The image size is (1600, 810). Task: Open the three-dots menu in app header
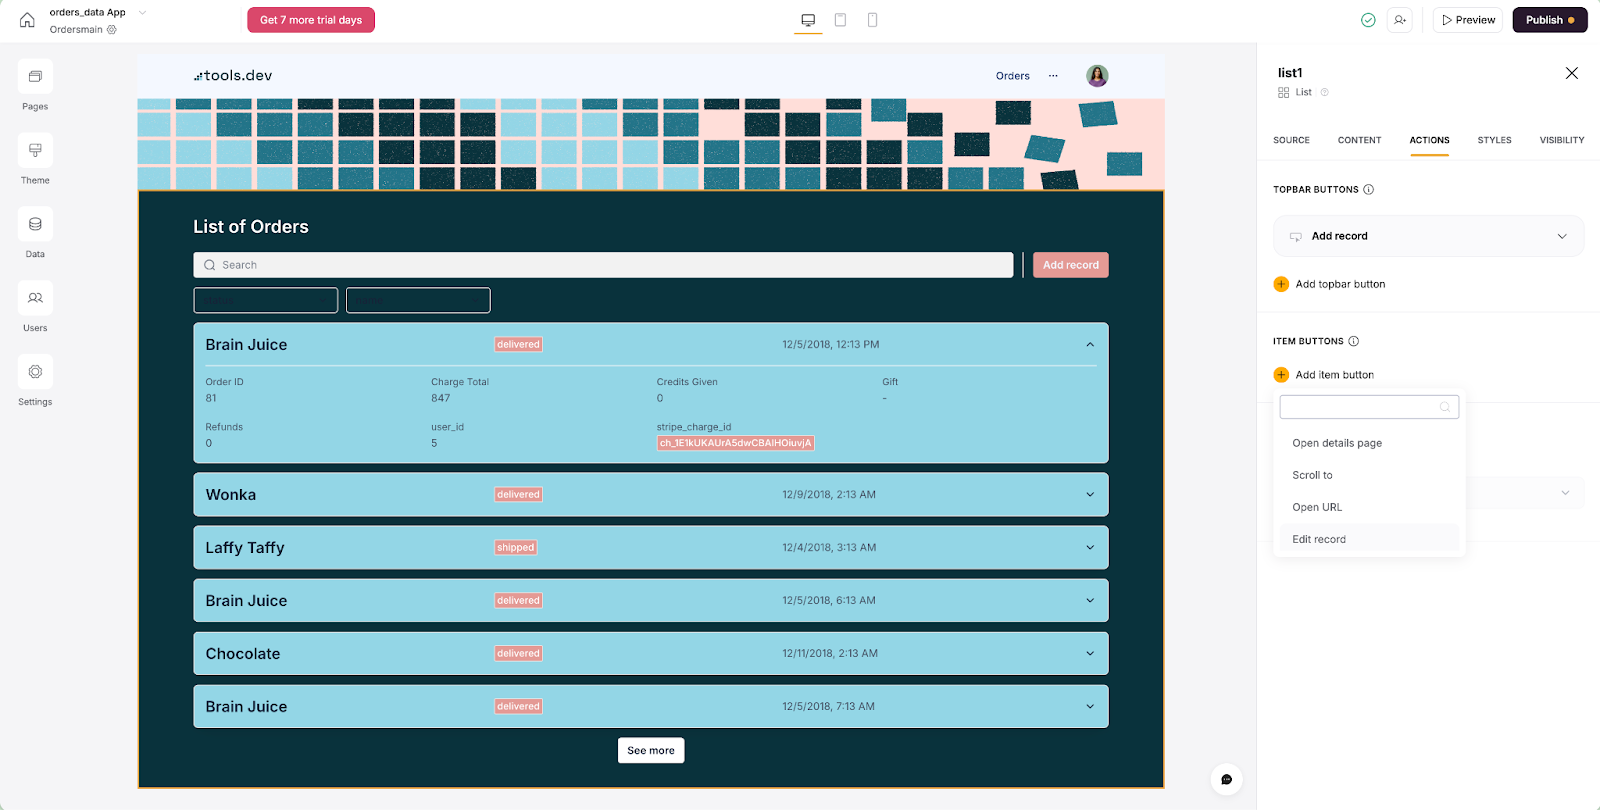tap(1053, 76)
